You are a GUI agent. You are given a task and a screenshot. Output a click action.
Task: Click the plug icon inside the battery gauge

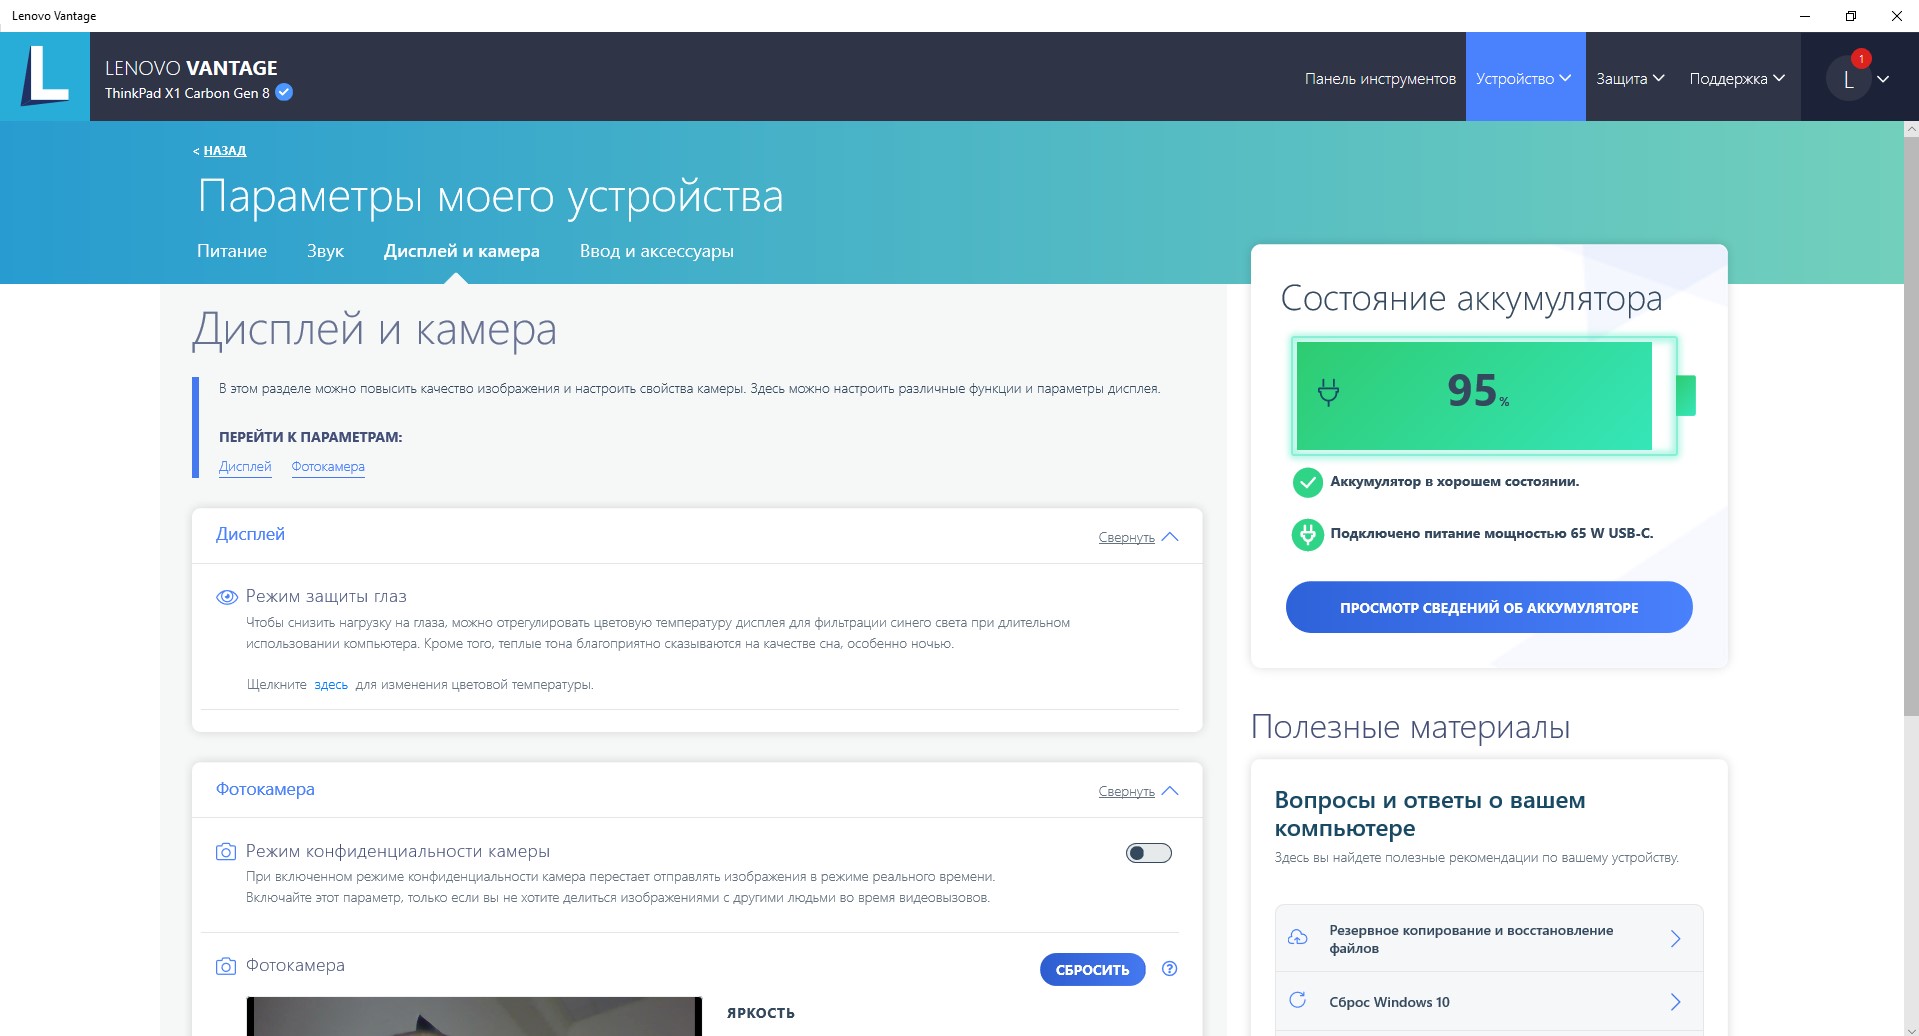tap(1328, 392)
